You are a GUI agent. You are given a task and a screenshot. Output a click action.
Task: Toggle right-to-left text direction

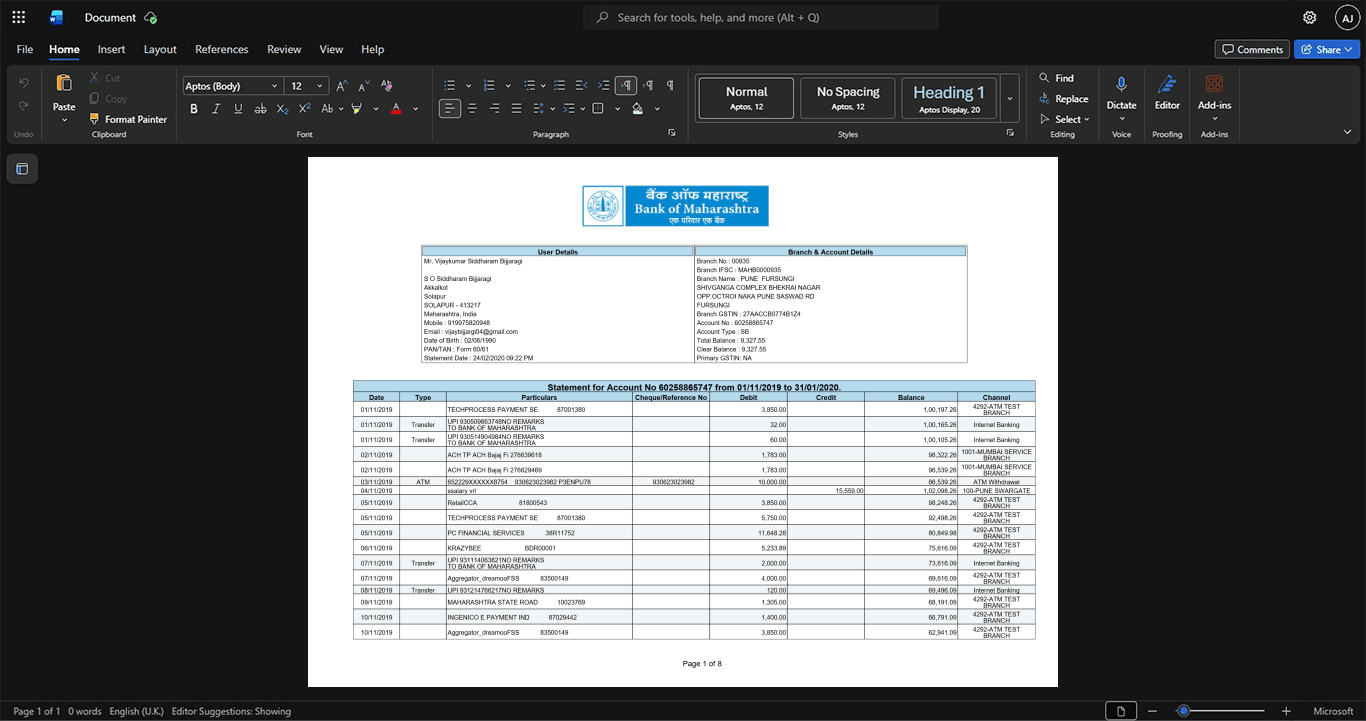pyautogui.click(x=648, y=86)
